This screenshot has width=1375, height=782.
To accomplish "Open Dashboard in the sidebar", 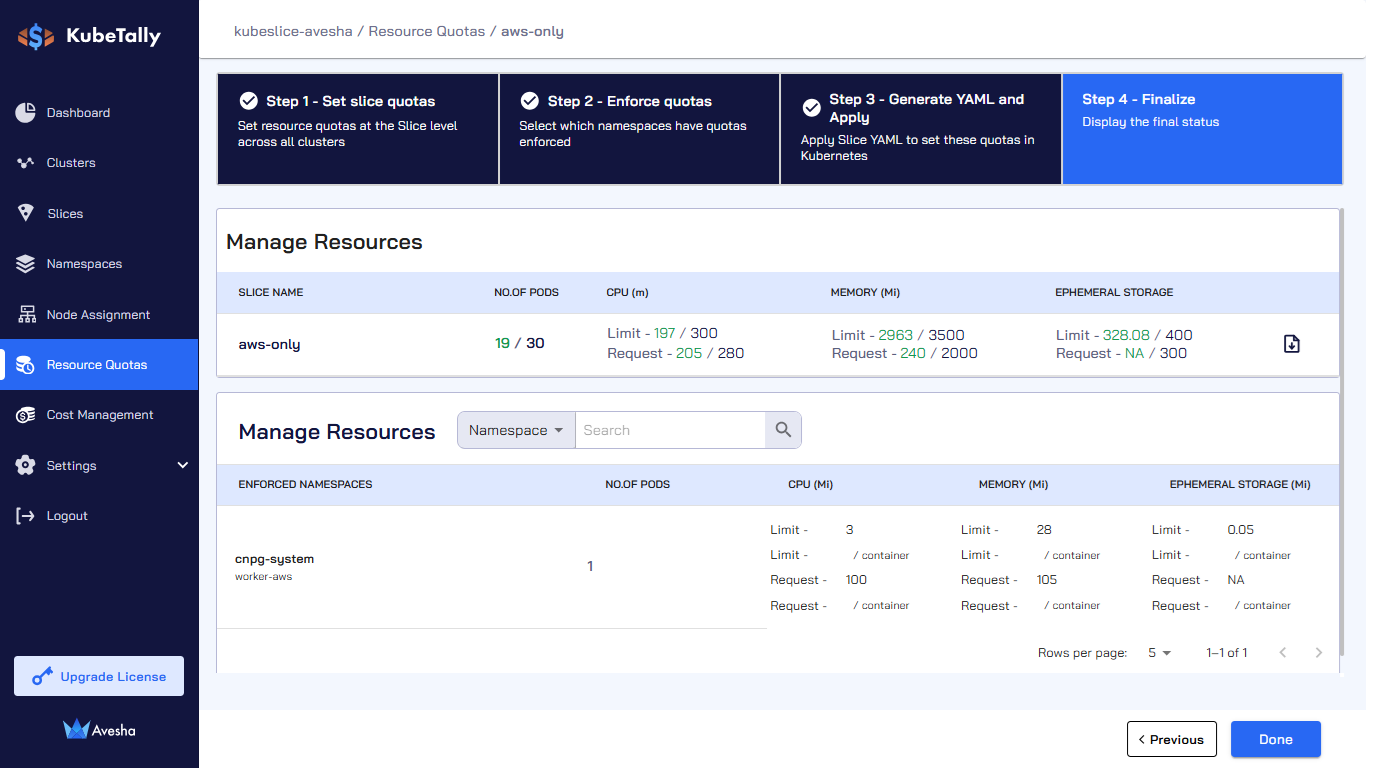I will (x=99, y=113).
